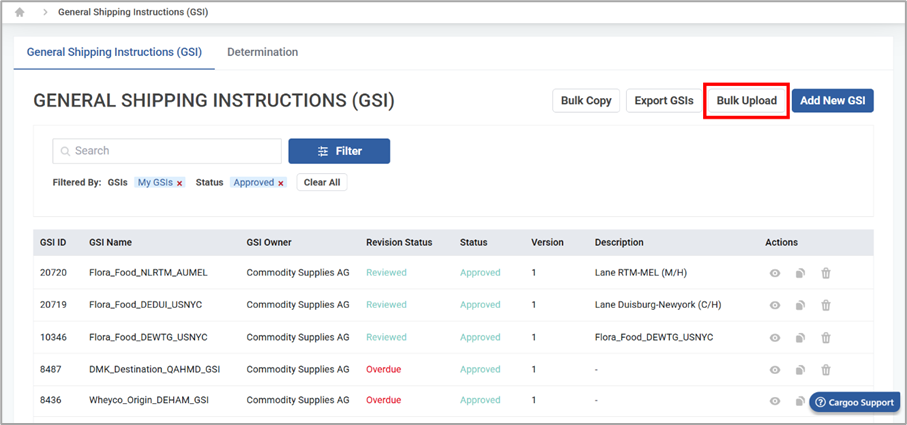Open the General Shipping Instructions (GSI) tab

[x=114, y=52]
